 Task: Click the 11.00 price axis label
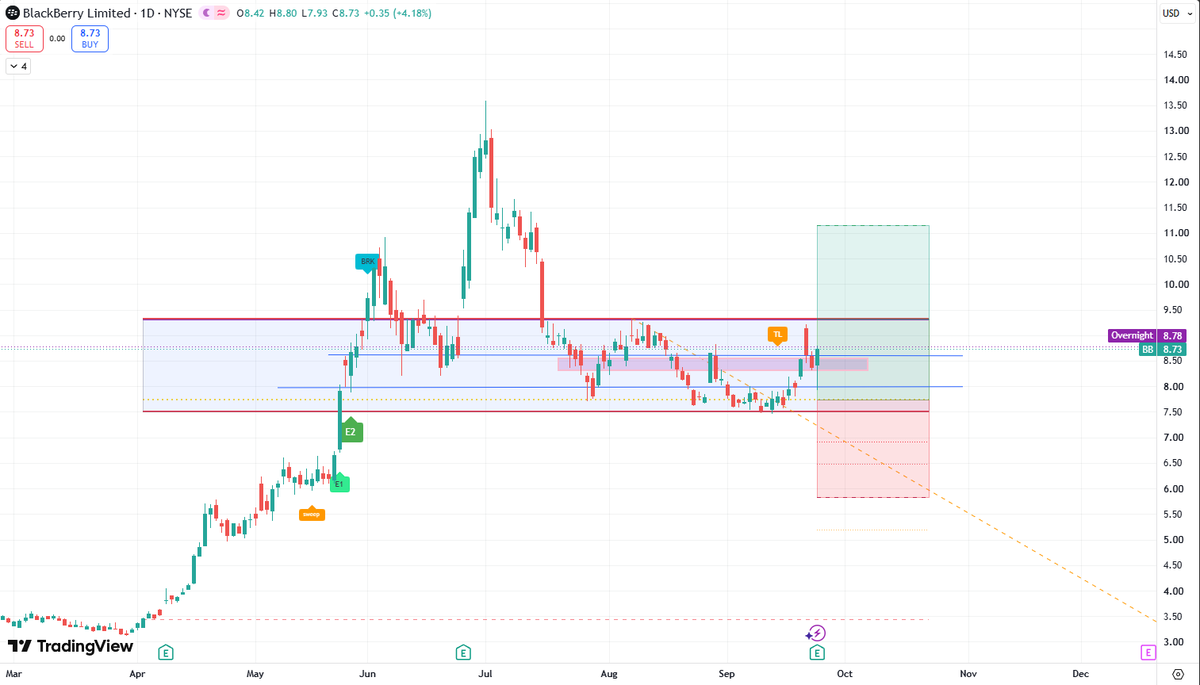point(1175,233)
